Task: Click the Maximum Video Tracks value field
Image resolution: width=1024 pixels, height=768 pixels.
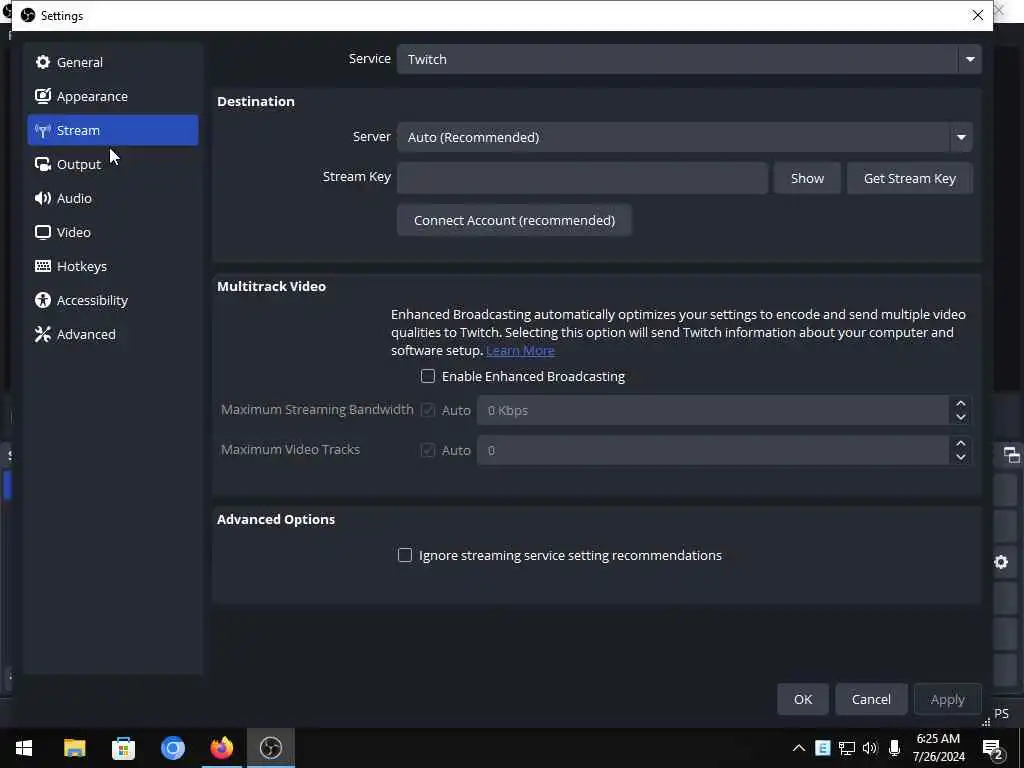Action: (x=712, y=450)
